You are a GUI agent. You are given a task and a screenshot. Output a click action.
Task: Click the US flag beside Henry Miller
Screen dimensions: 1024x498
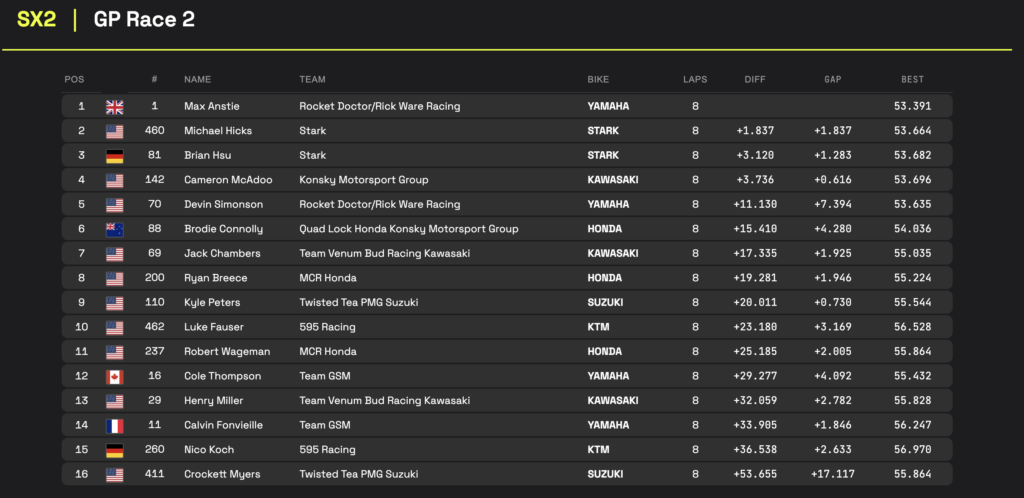pos(114,401)
